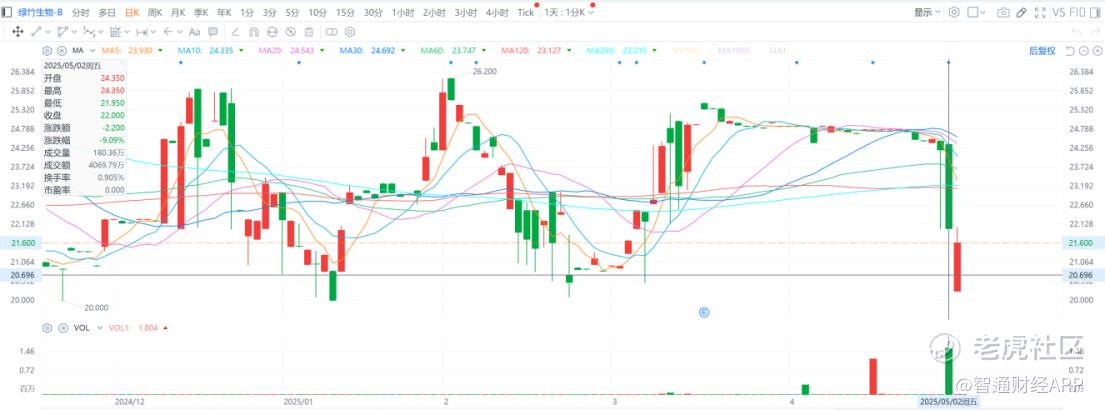The image size is (1105, 411).
Task: Click the MA30 value 24.692
Action: (383, 51)
